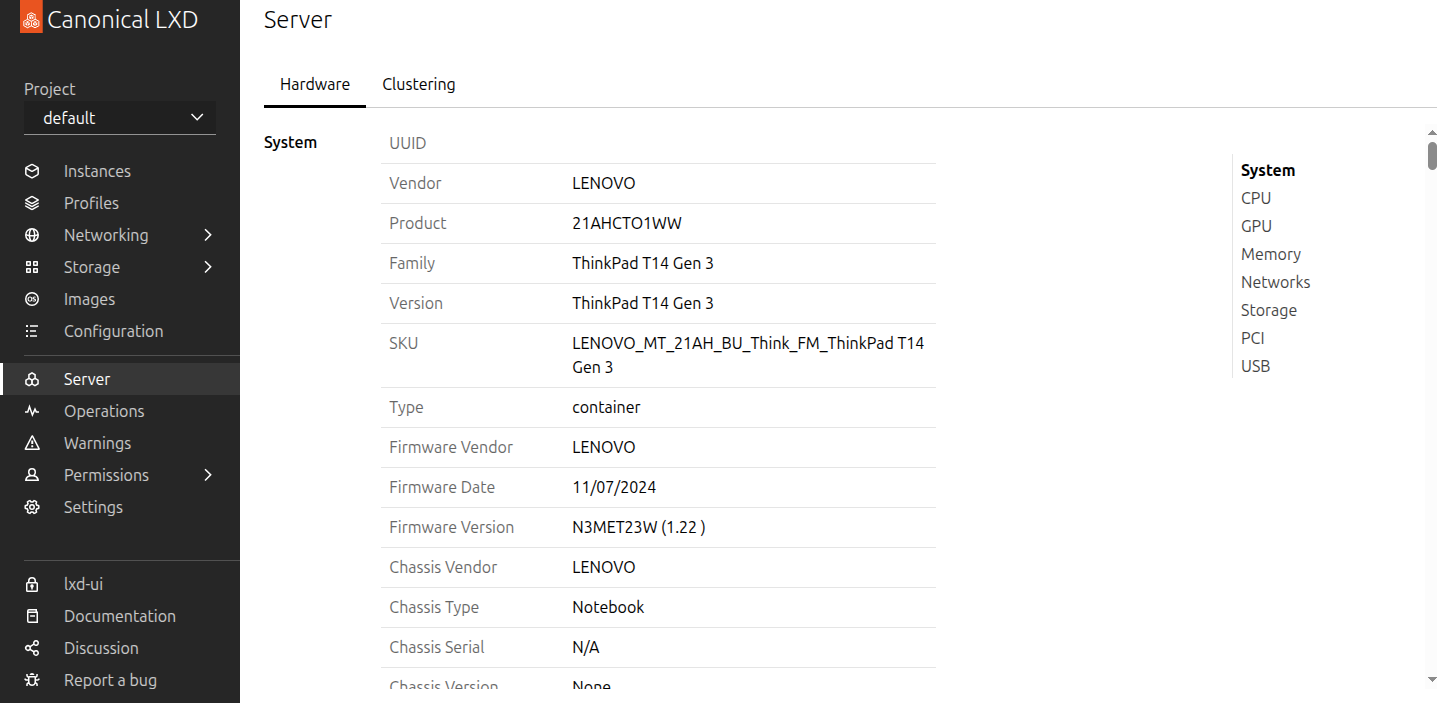Click the Networking globe icon
This screenshot has width=1437, height=703.
click(32, 235)
